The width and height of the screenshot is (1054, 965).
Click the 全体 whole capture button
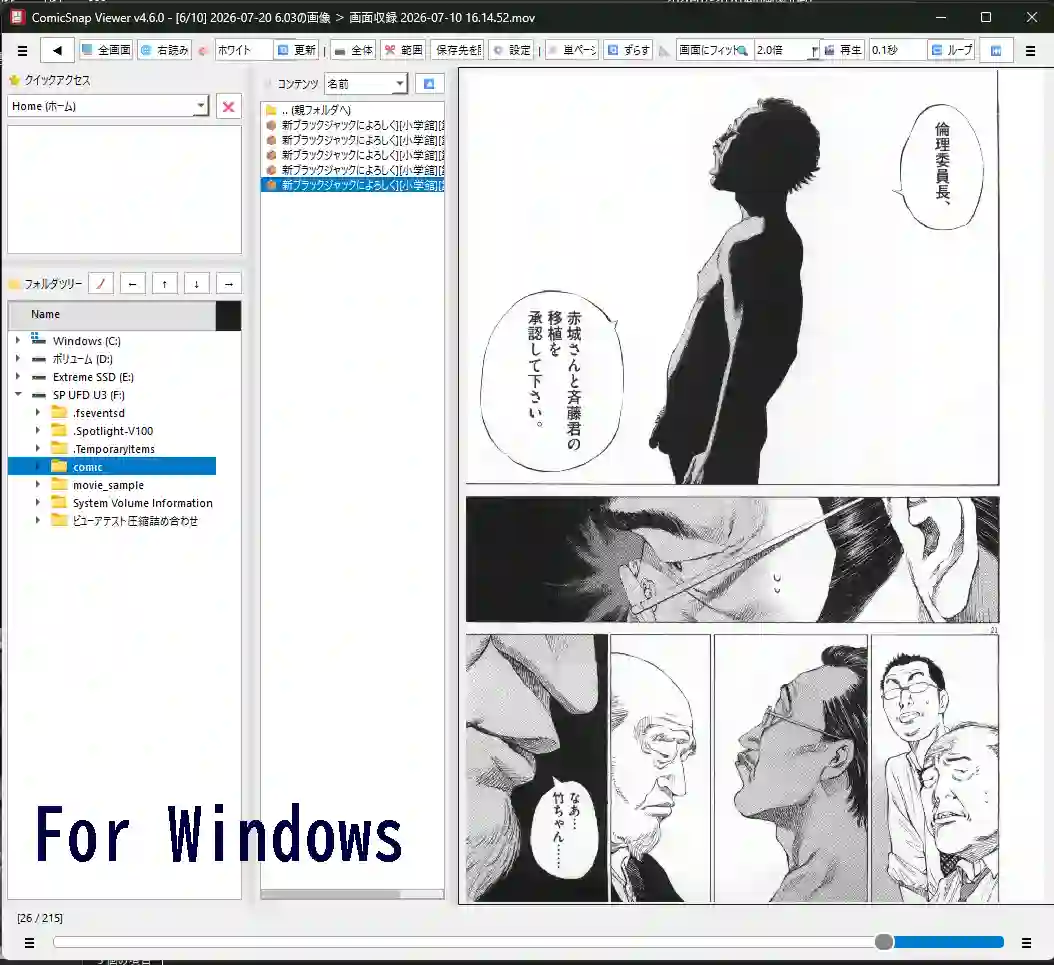point(354,50)
